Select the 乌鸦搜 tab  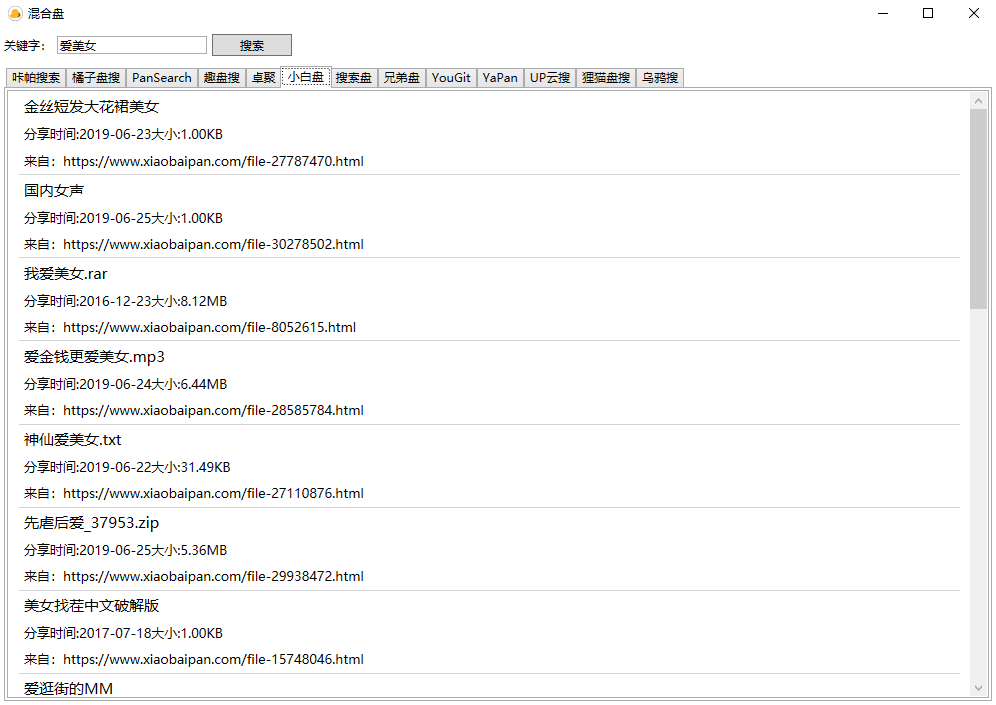click(x=660, y=78)
